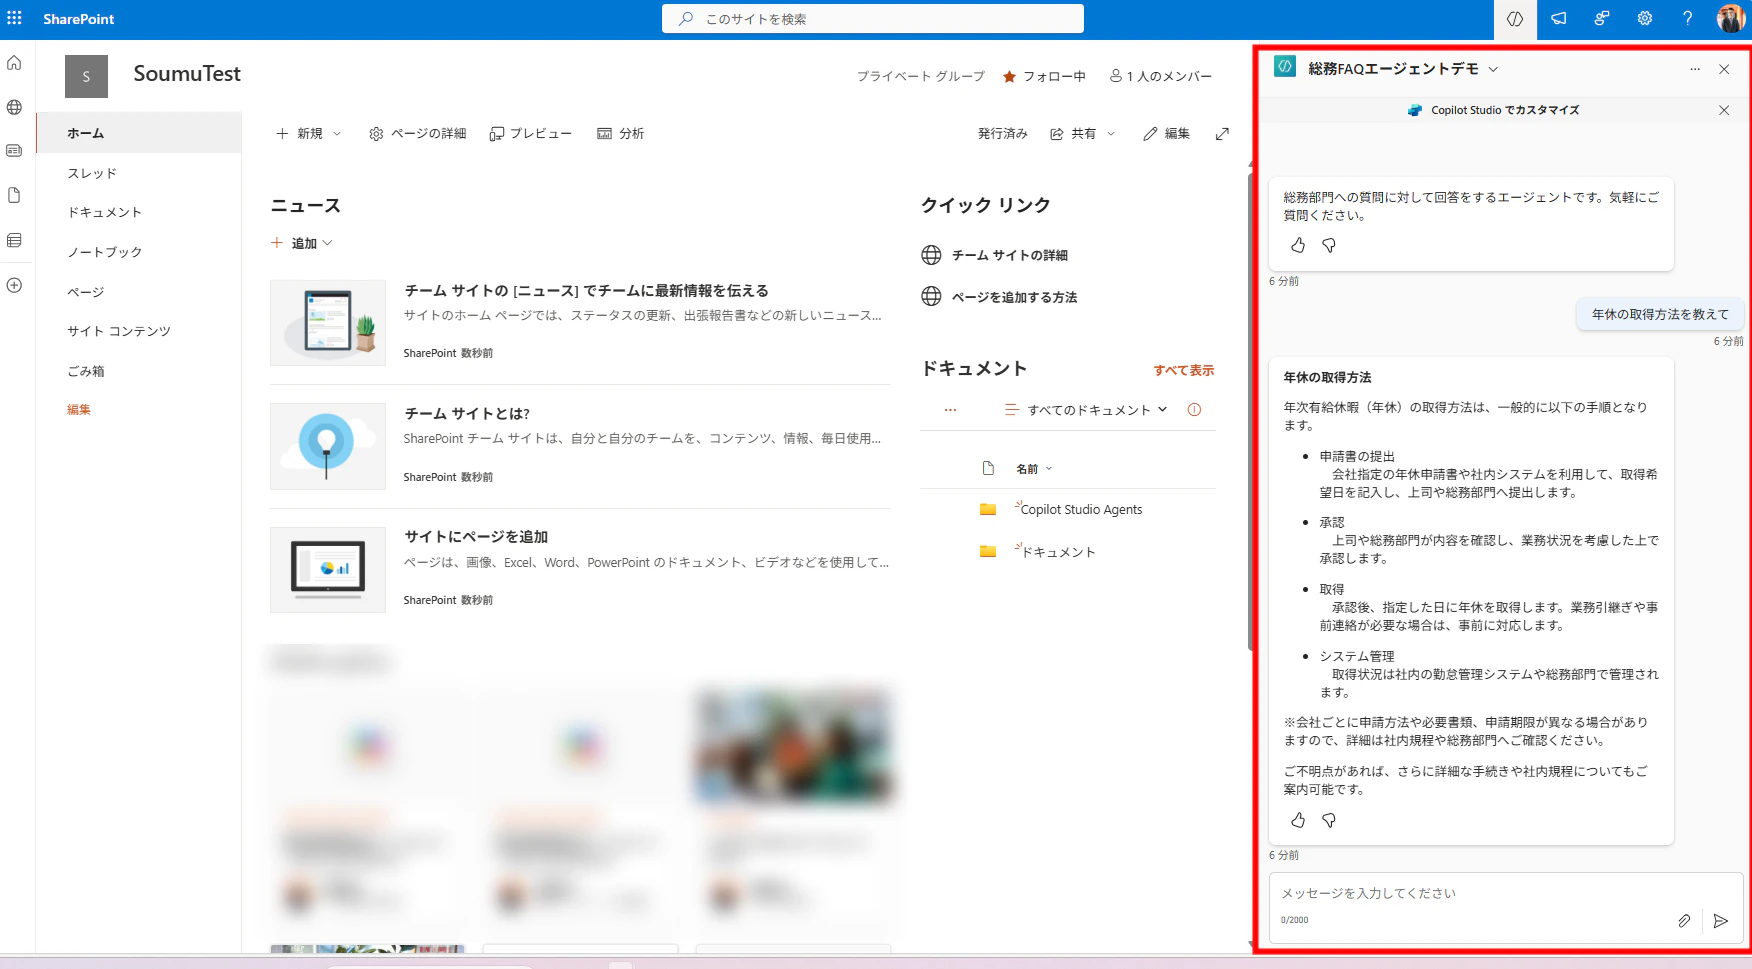Viewport: 1752px width, 969px height.
Task: Click the 発行済み status label
Action: click(x=1003, y=134)
